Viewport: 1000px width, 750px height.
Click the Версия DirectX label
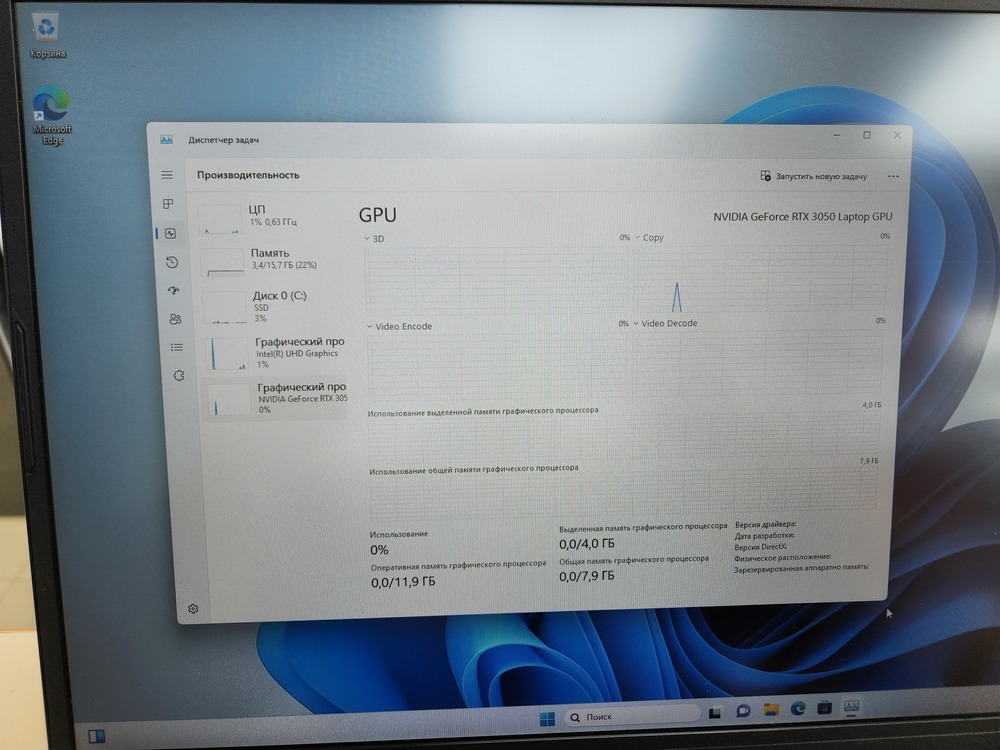(x=760, y=547)
